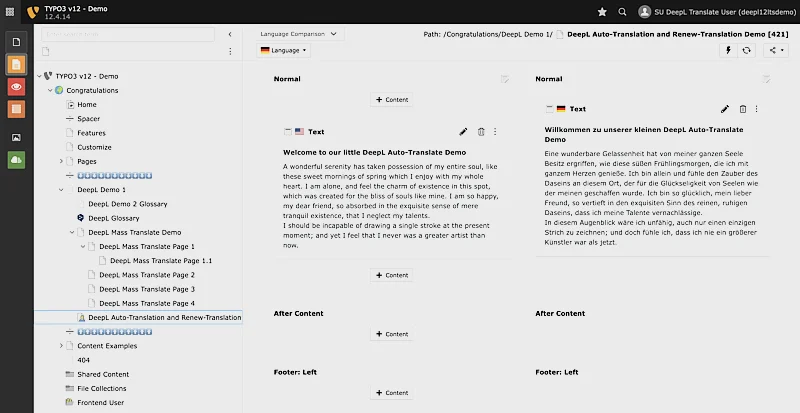800x413 pixels.
Task: Open the green cloud module icon
Action: (16, 160)
